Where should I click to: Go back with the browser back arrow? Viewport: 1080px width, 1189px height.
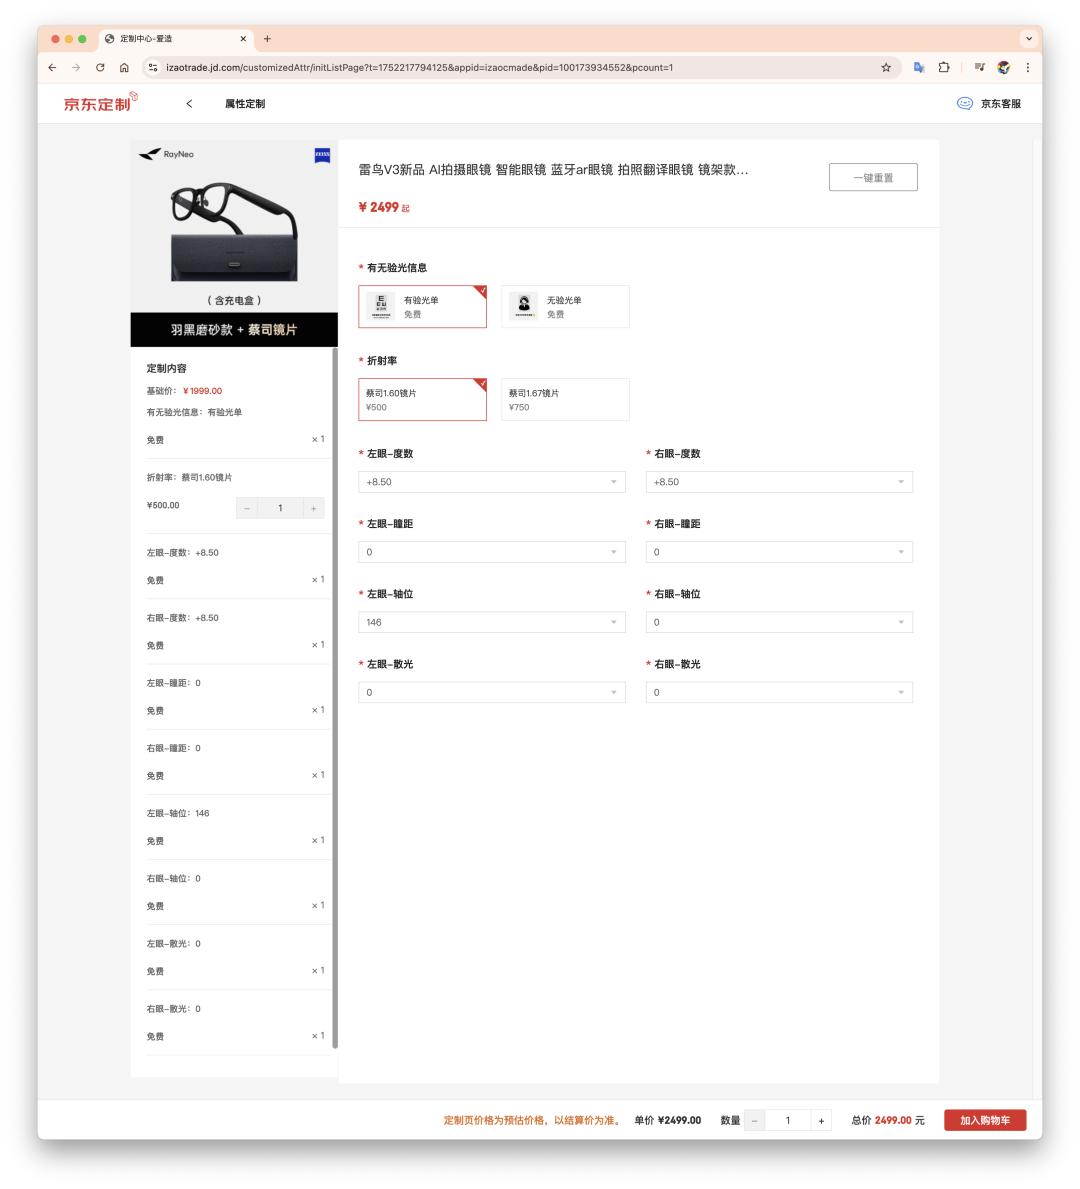(x=52, y=67)
